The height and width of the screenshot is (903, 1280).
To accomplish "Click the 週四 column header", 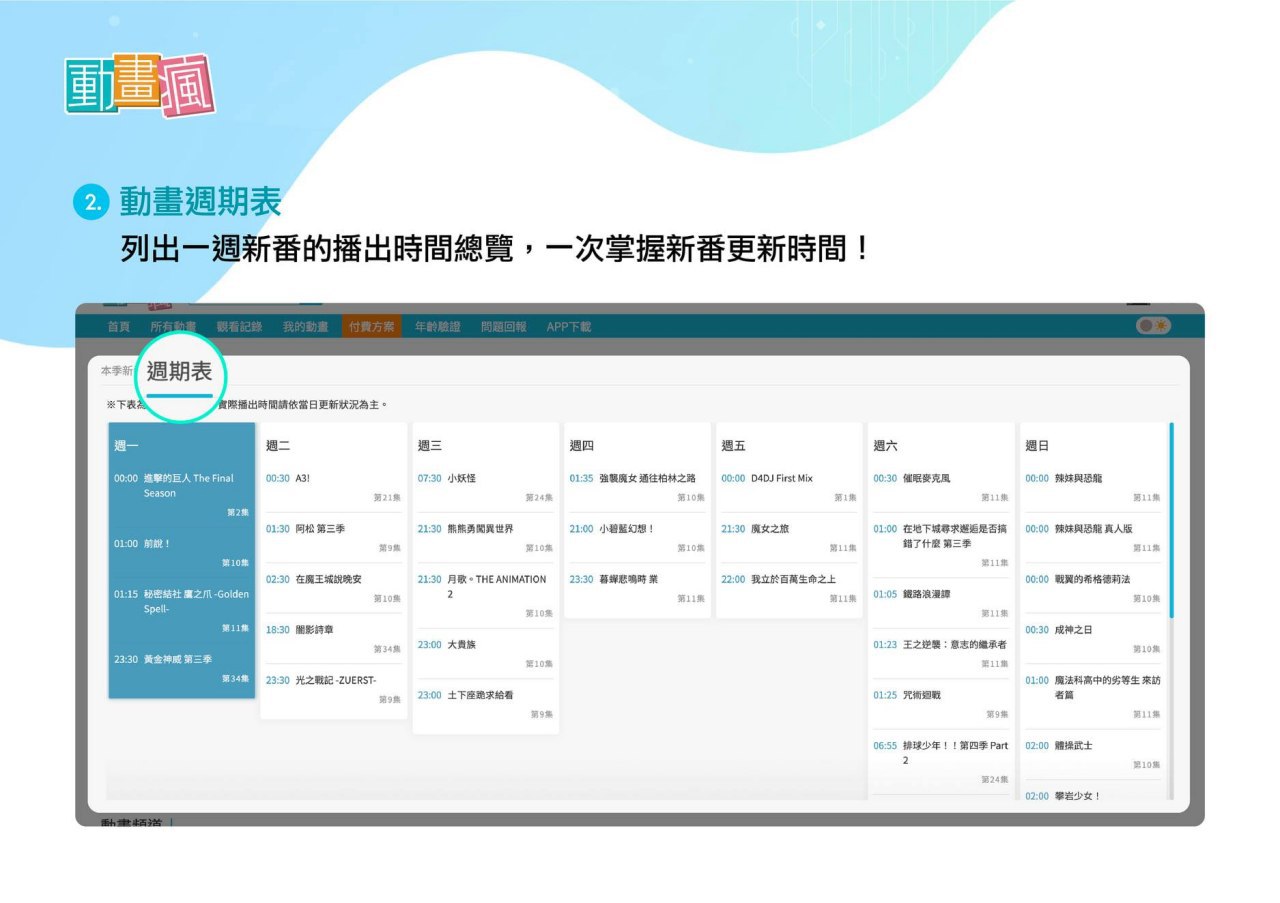I will [582, 446].
